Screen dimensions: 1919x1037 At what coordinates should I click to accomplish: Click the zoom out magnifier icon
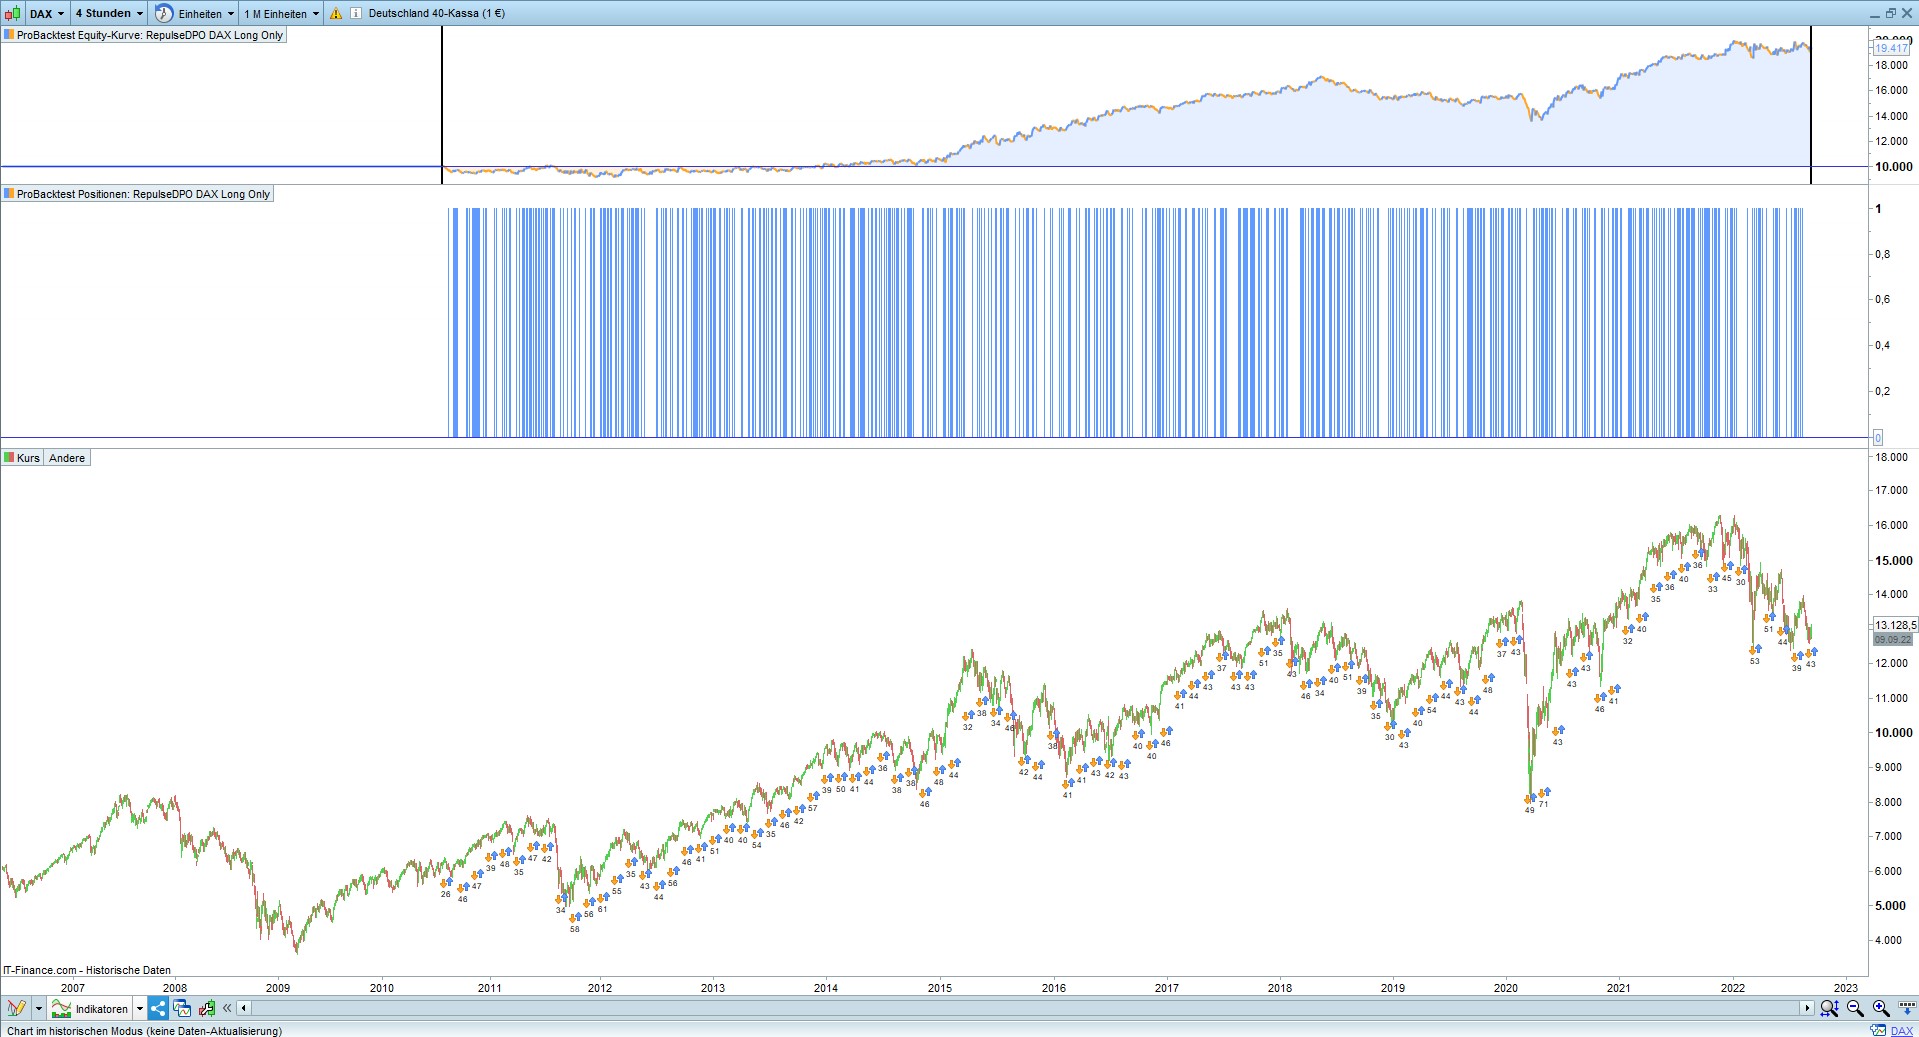1855,1008
